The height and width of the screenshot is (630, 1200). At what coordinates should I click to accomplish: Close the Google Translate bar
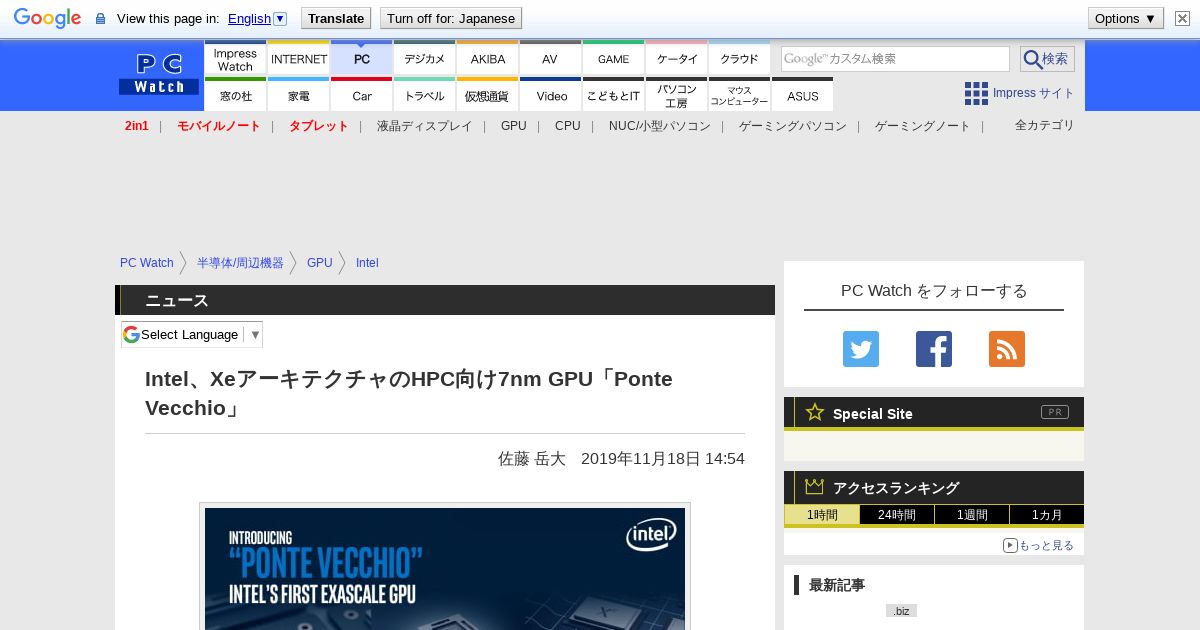click(1182, 18)
